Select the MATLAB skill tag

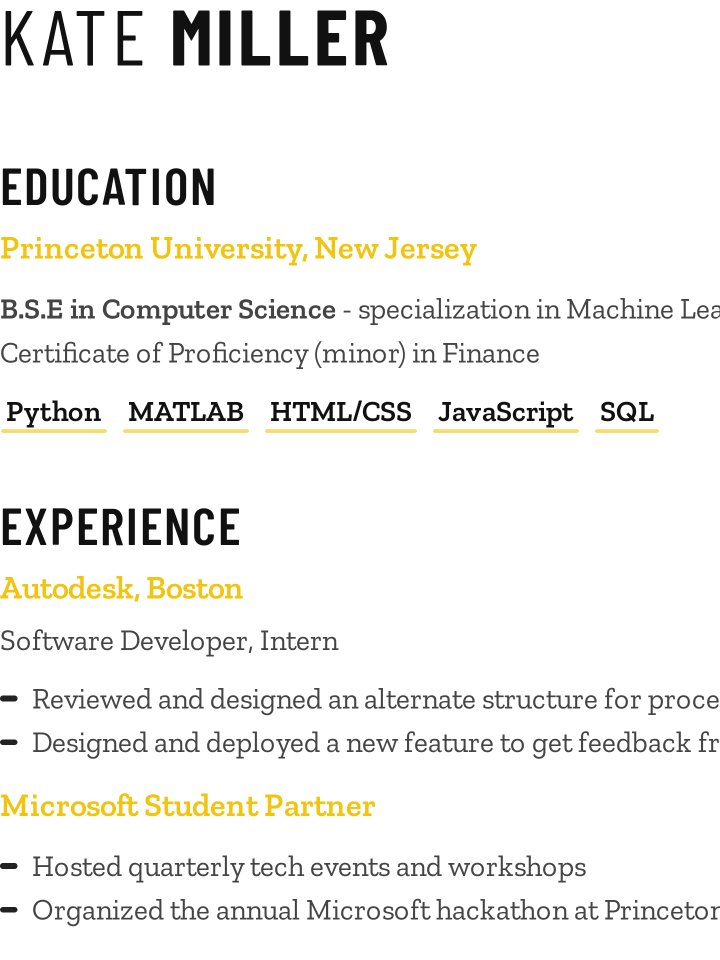tap(186, 414)
